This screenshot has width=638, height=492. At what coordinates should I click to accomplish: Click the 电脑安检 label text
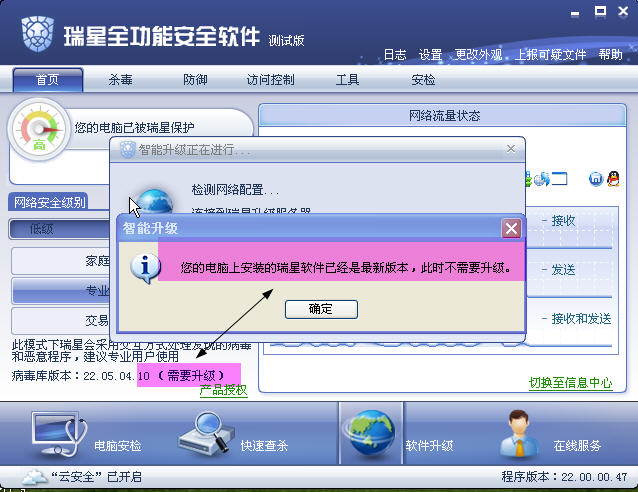118,446
